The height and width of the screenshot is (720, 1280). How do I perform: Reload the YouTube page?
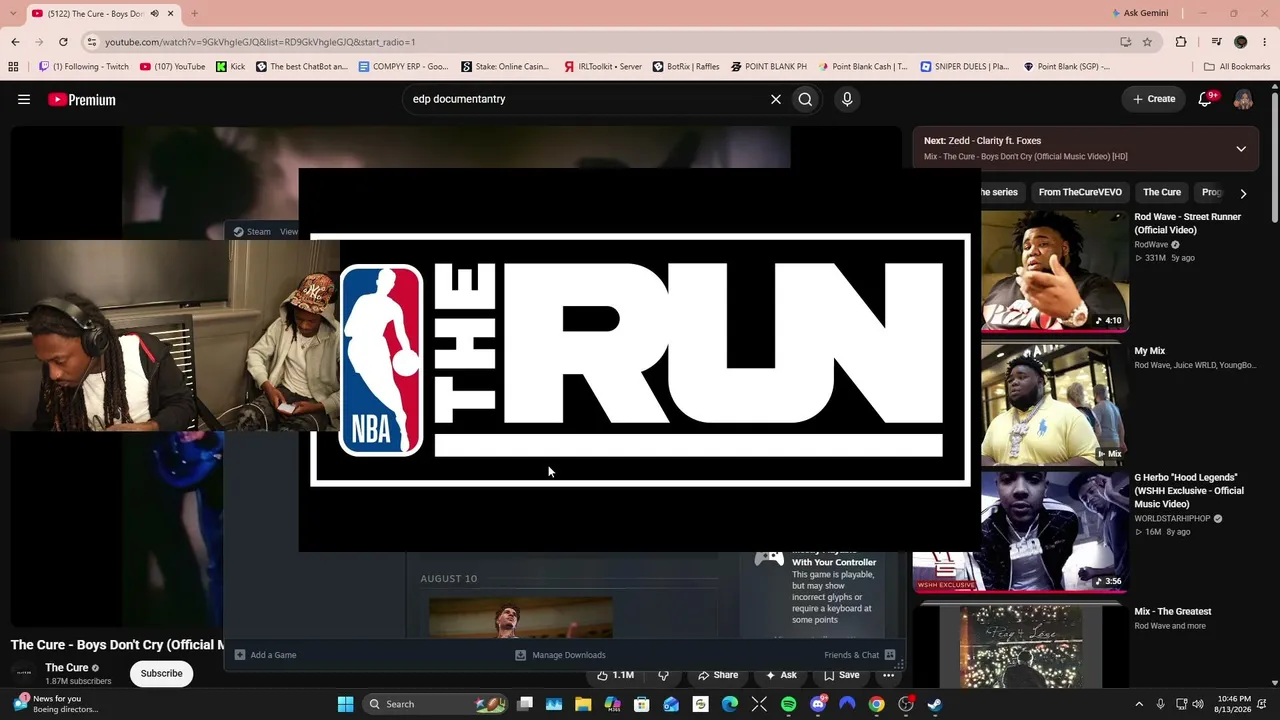[x=63, y=42]
